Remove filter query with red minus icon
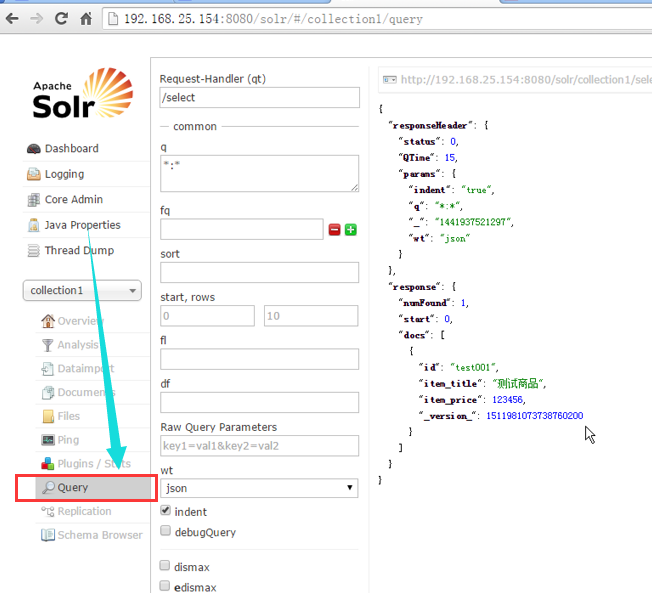The height and width of the screenshot is (593, 652). click(334, 230)
